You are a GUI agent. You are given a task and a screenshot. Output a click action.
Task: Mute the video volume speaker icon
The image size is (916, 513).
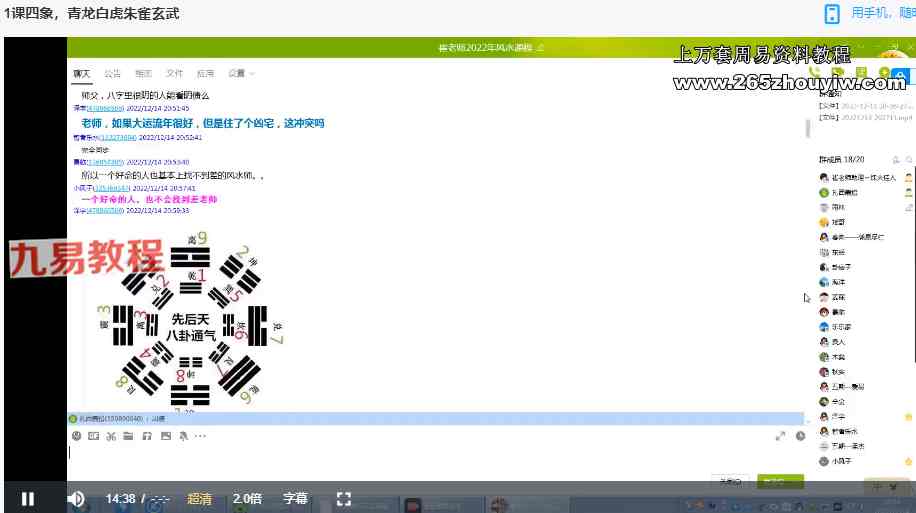pos(76,498)
